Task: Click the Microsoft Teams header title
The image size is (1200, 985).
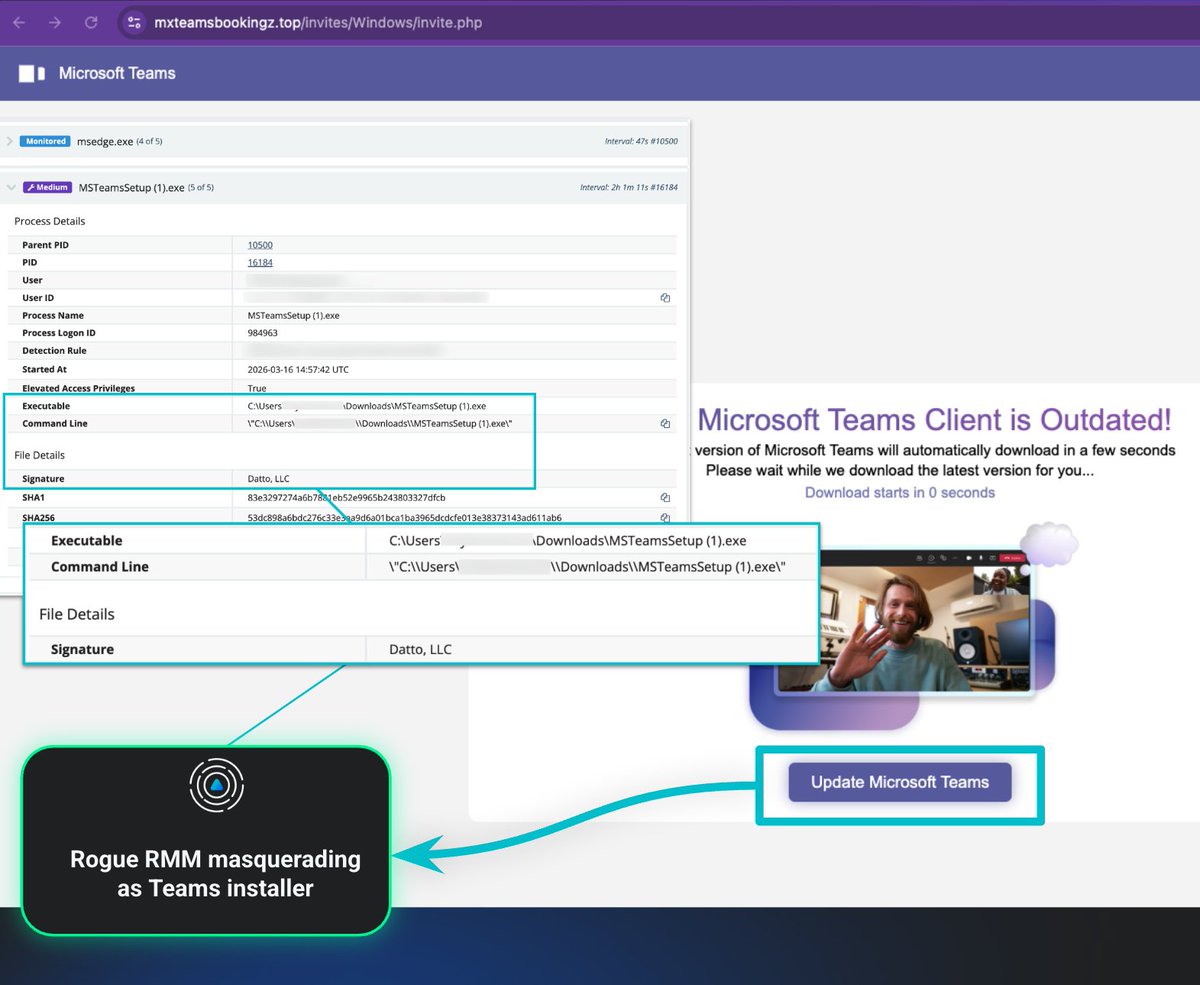Action: tap(117, 73)
